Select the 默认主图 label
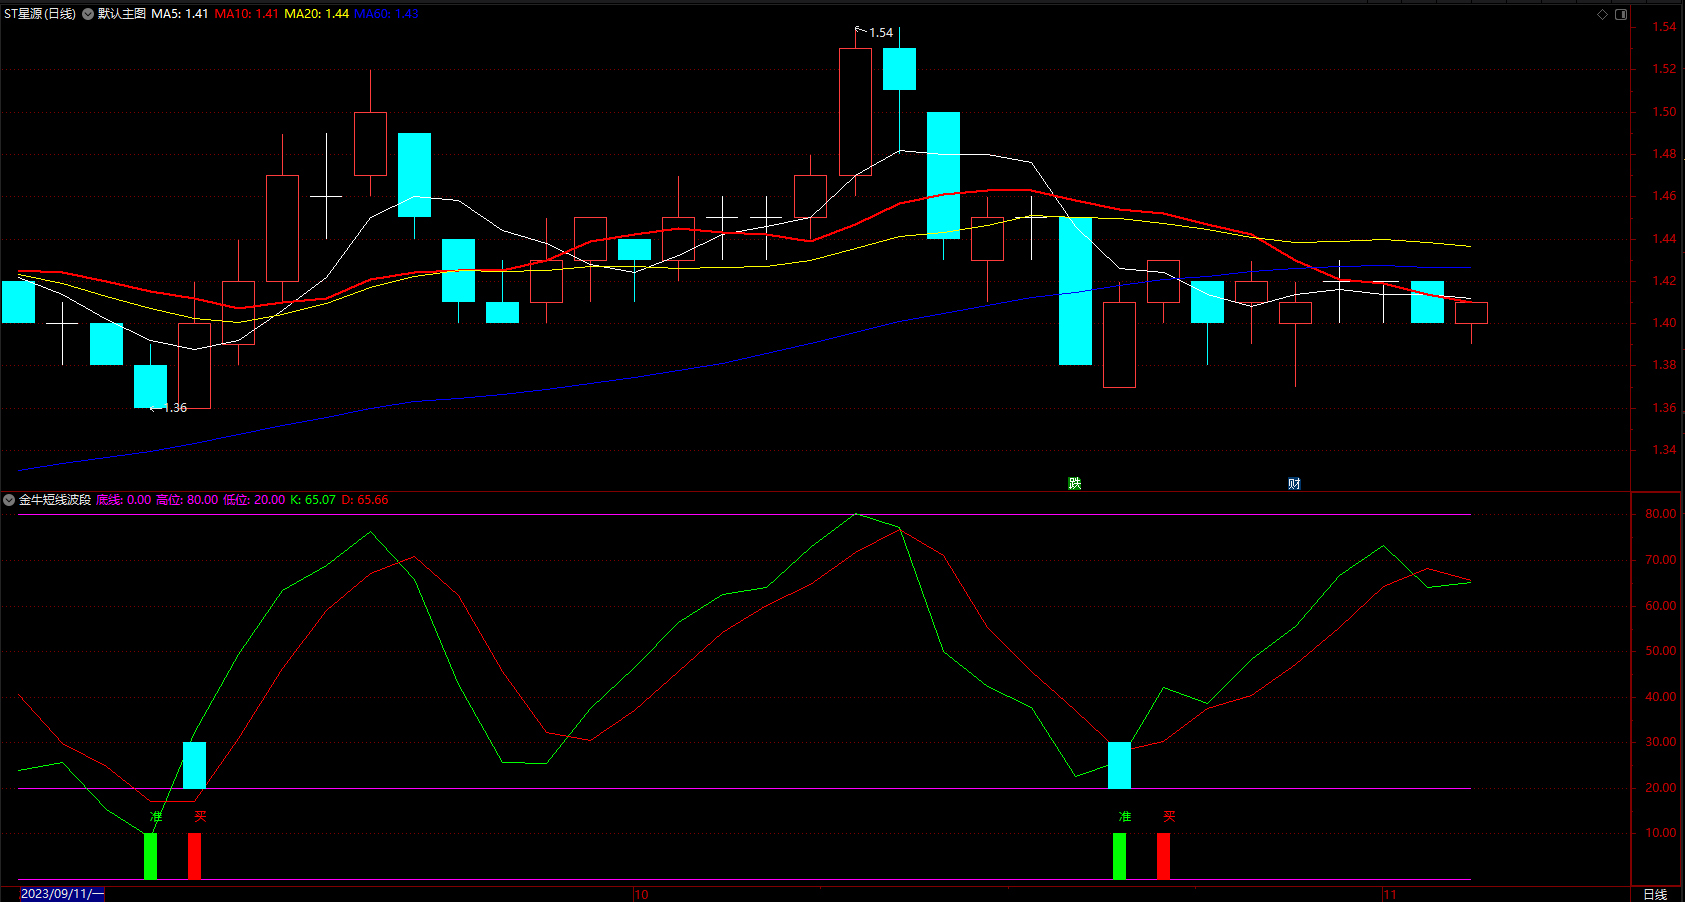This screenshot has width=1685, height=902. [122, 14]
